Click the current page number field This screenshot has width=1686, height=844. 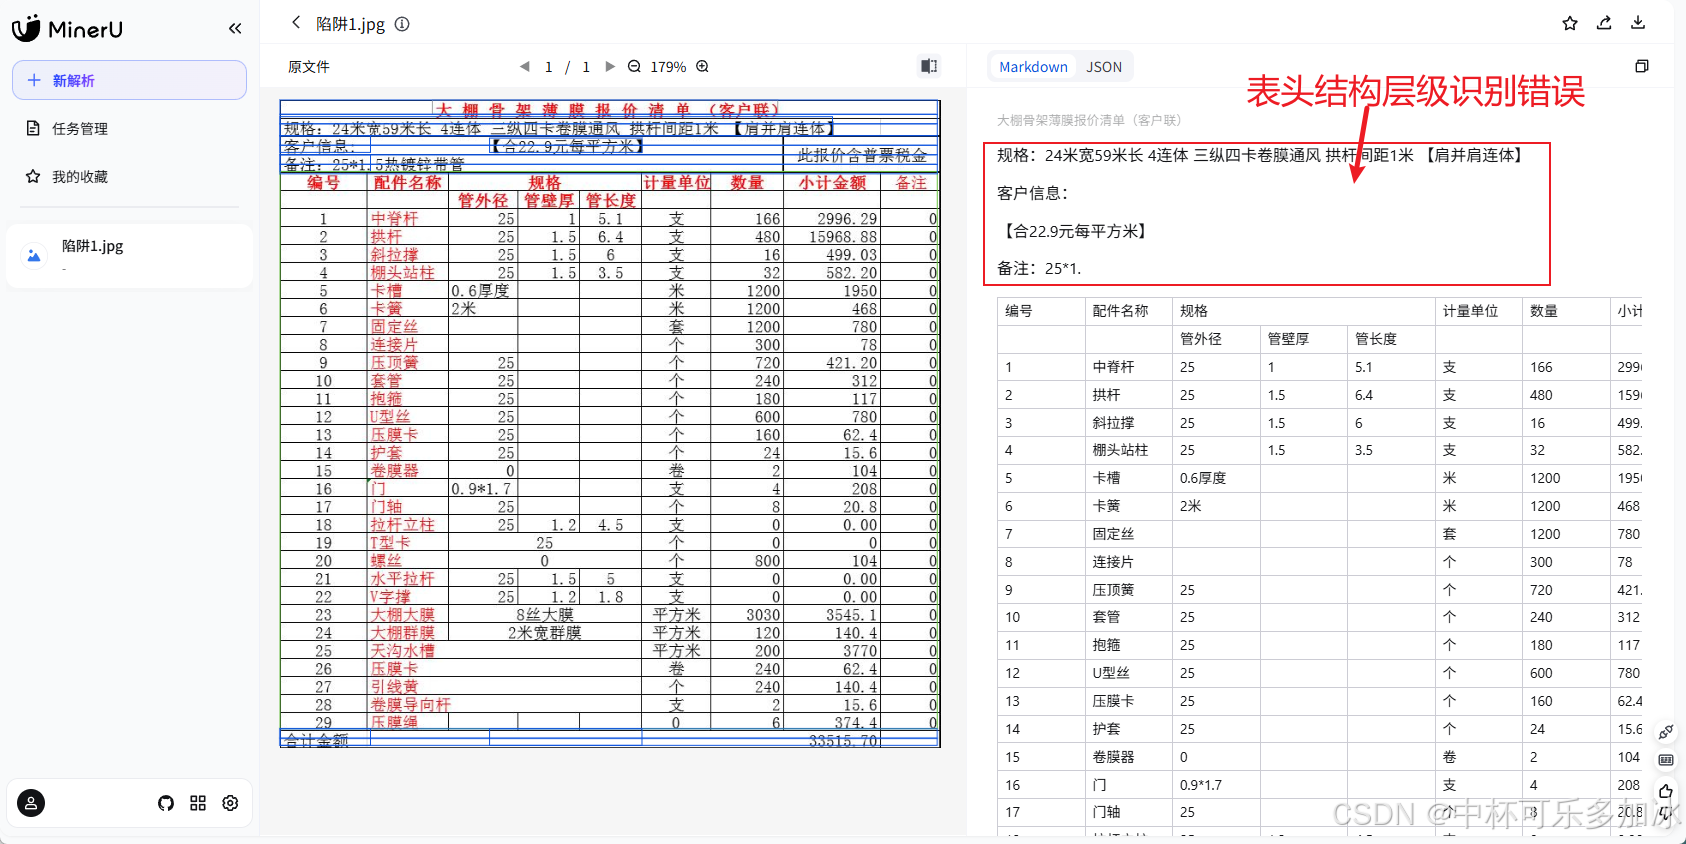548,67
